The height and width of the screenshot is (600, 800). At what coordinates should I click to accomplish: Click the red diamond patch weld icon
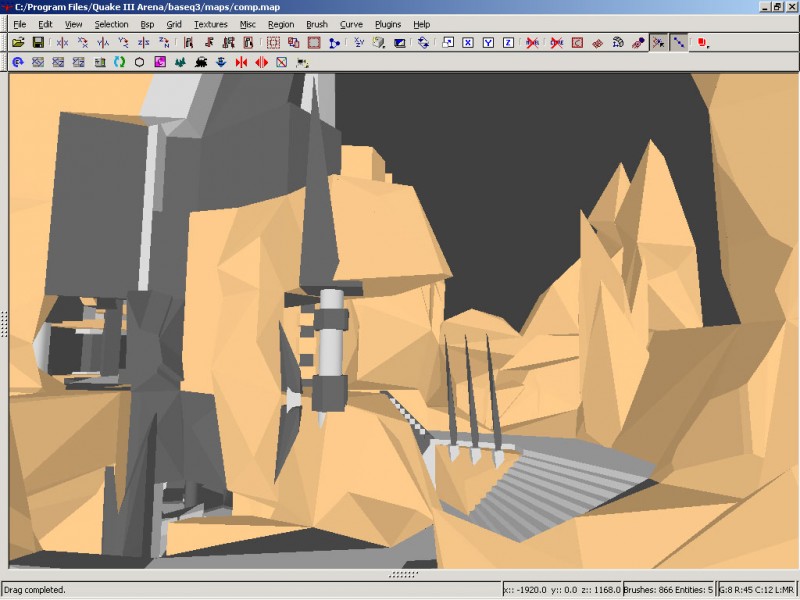(x=597, y=42)
